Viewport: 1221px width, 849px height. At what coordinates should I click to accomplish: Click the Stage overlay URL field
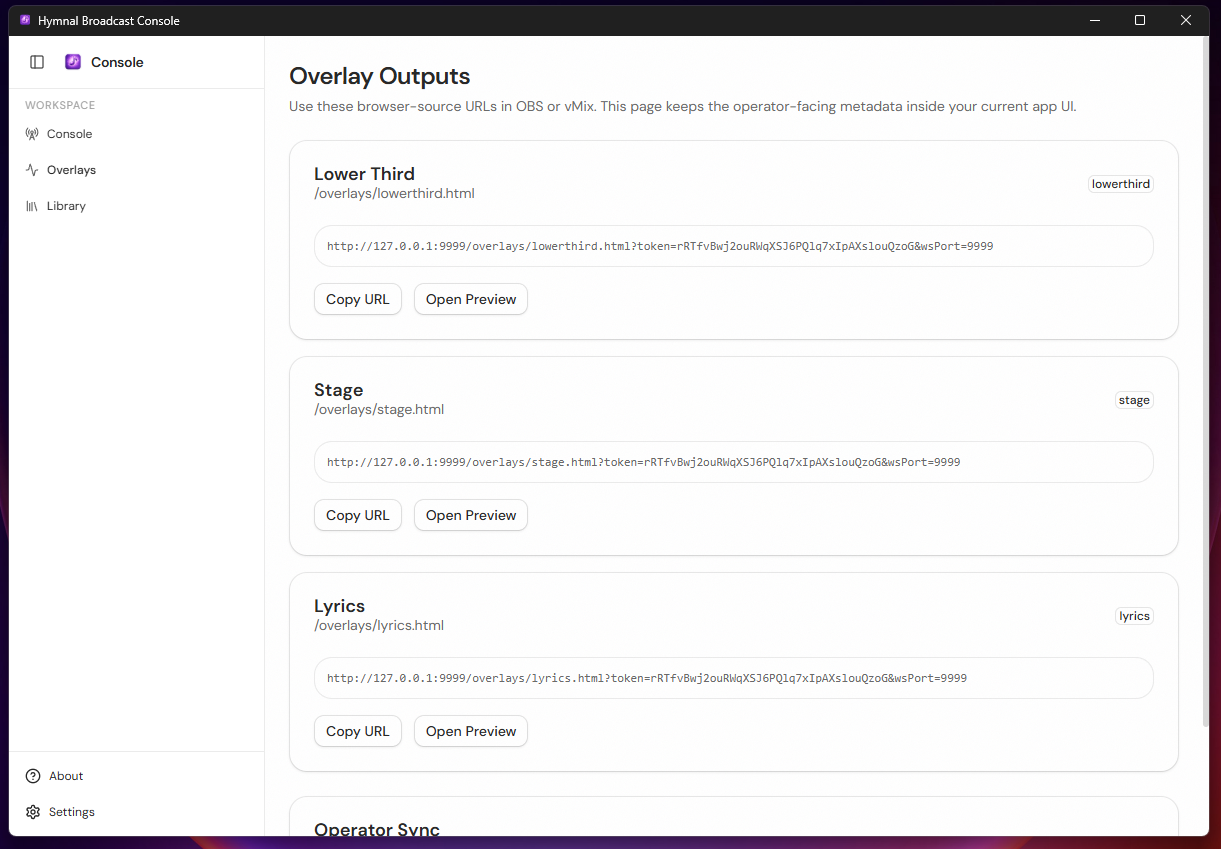[x=734, y=462]
